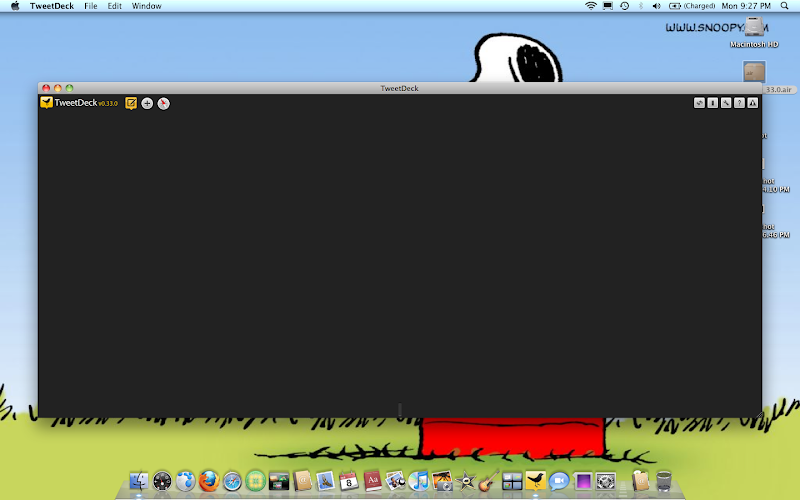
Task: Open TweetDeck settings wrench icon
Action: coord(726,103)
